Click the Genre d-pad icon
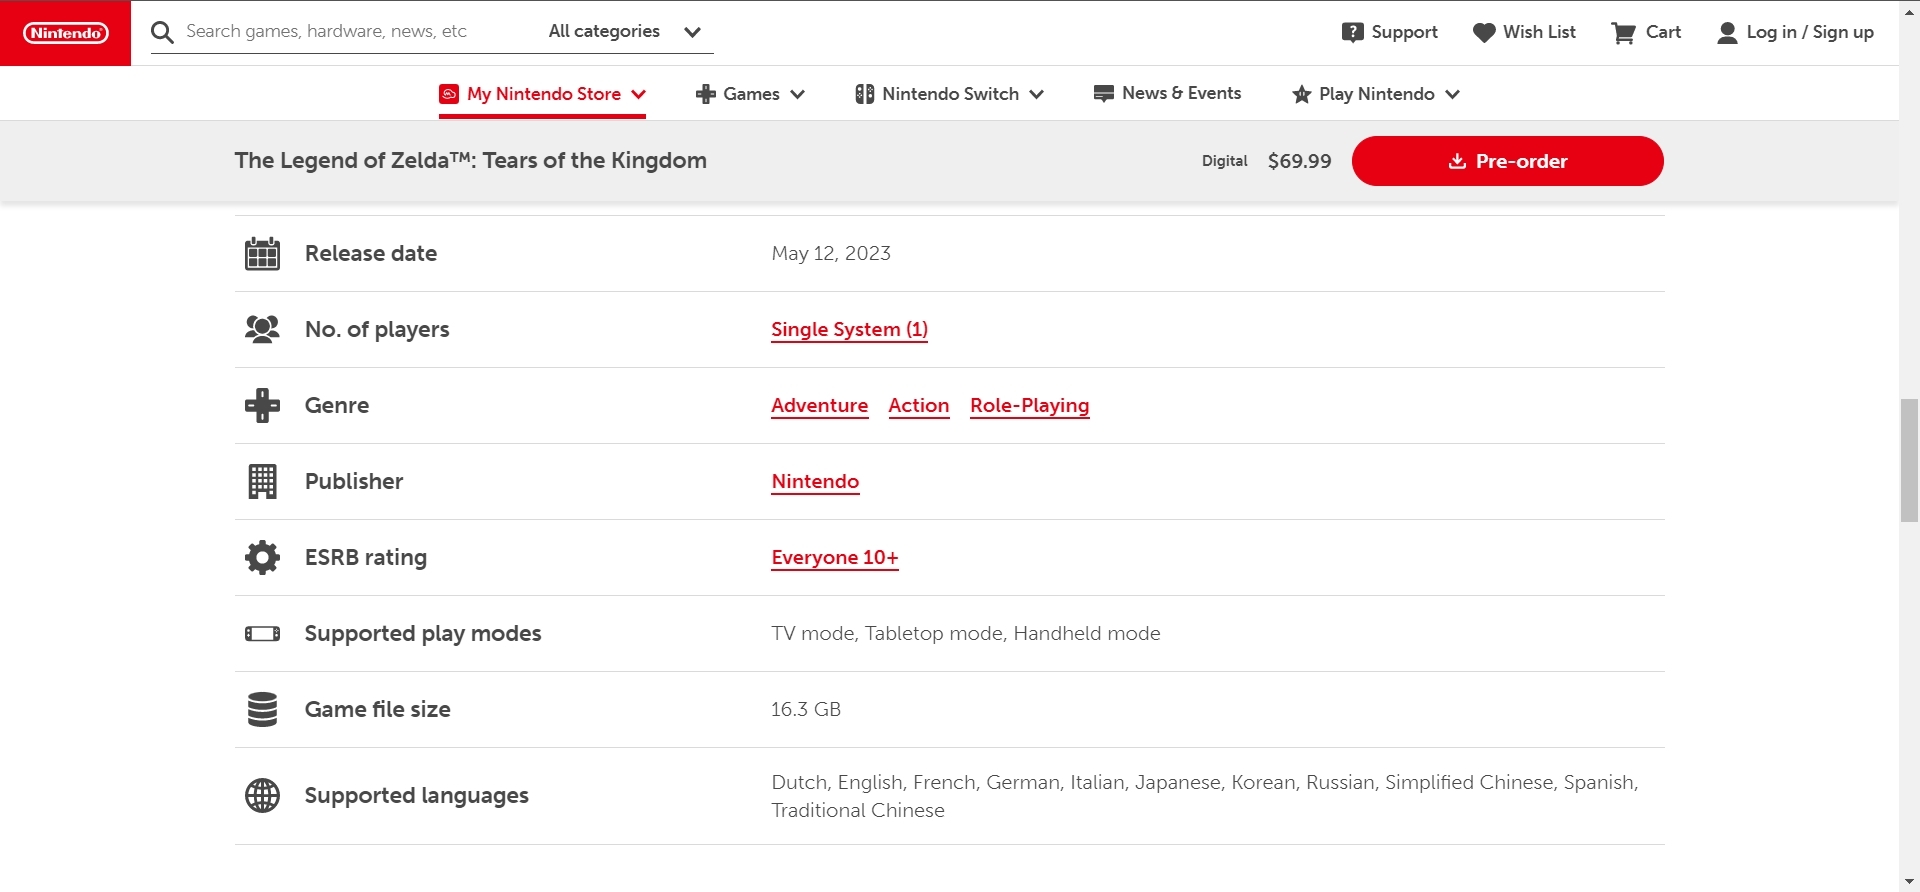Screen dimensions: 1920x892 [x=262, y=405]
